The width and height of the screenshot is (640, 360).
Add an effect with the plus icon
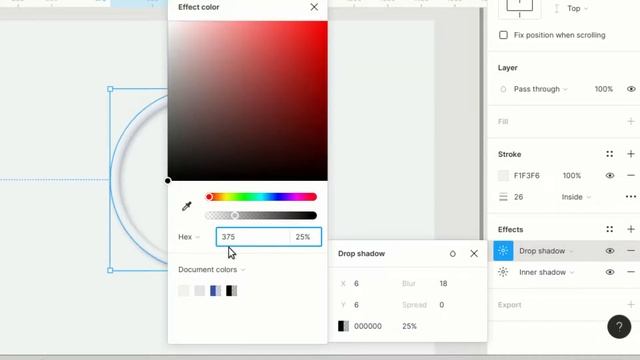point(631,229)
